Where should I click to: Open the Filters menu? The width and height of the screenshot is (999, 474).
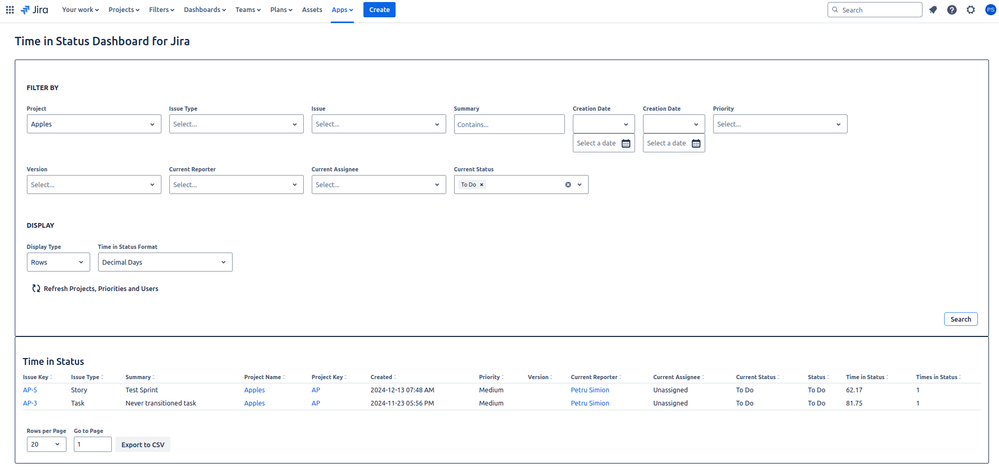tap(162, 10)
